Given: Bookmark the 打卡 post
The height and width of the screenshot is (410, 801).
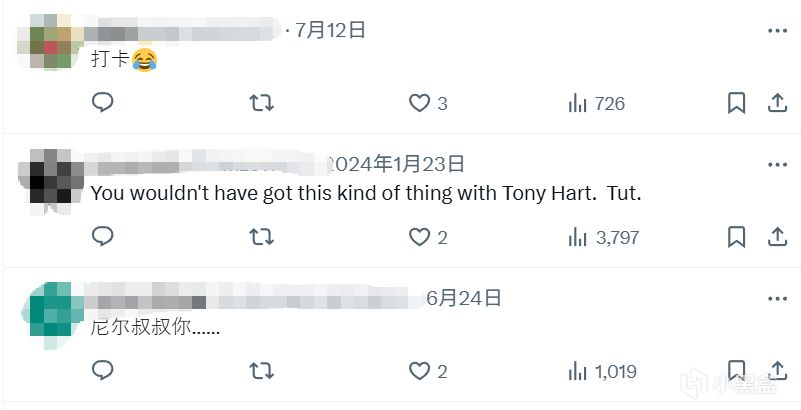Looking at the screenshot, I should (736, 103).
